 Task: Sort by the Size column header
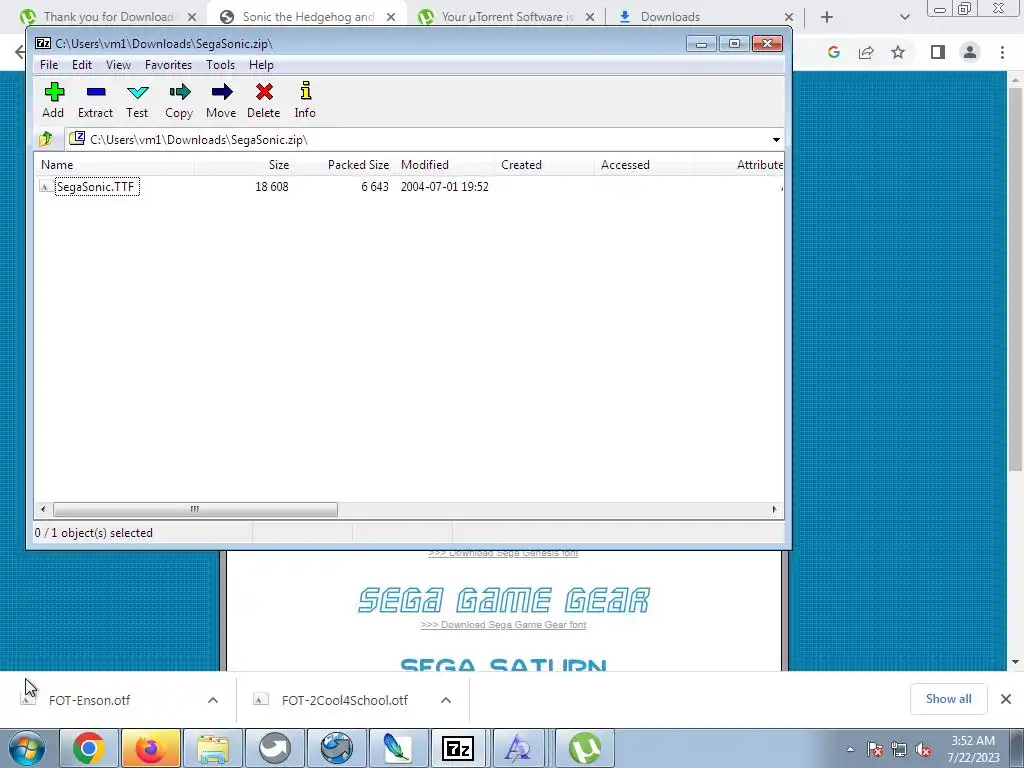(244, 165)
